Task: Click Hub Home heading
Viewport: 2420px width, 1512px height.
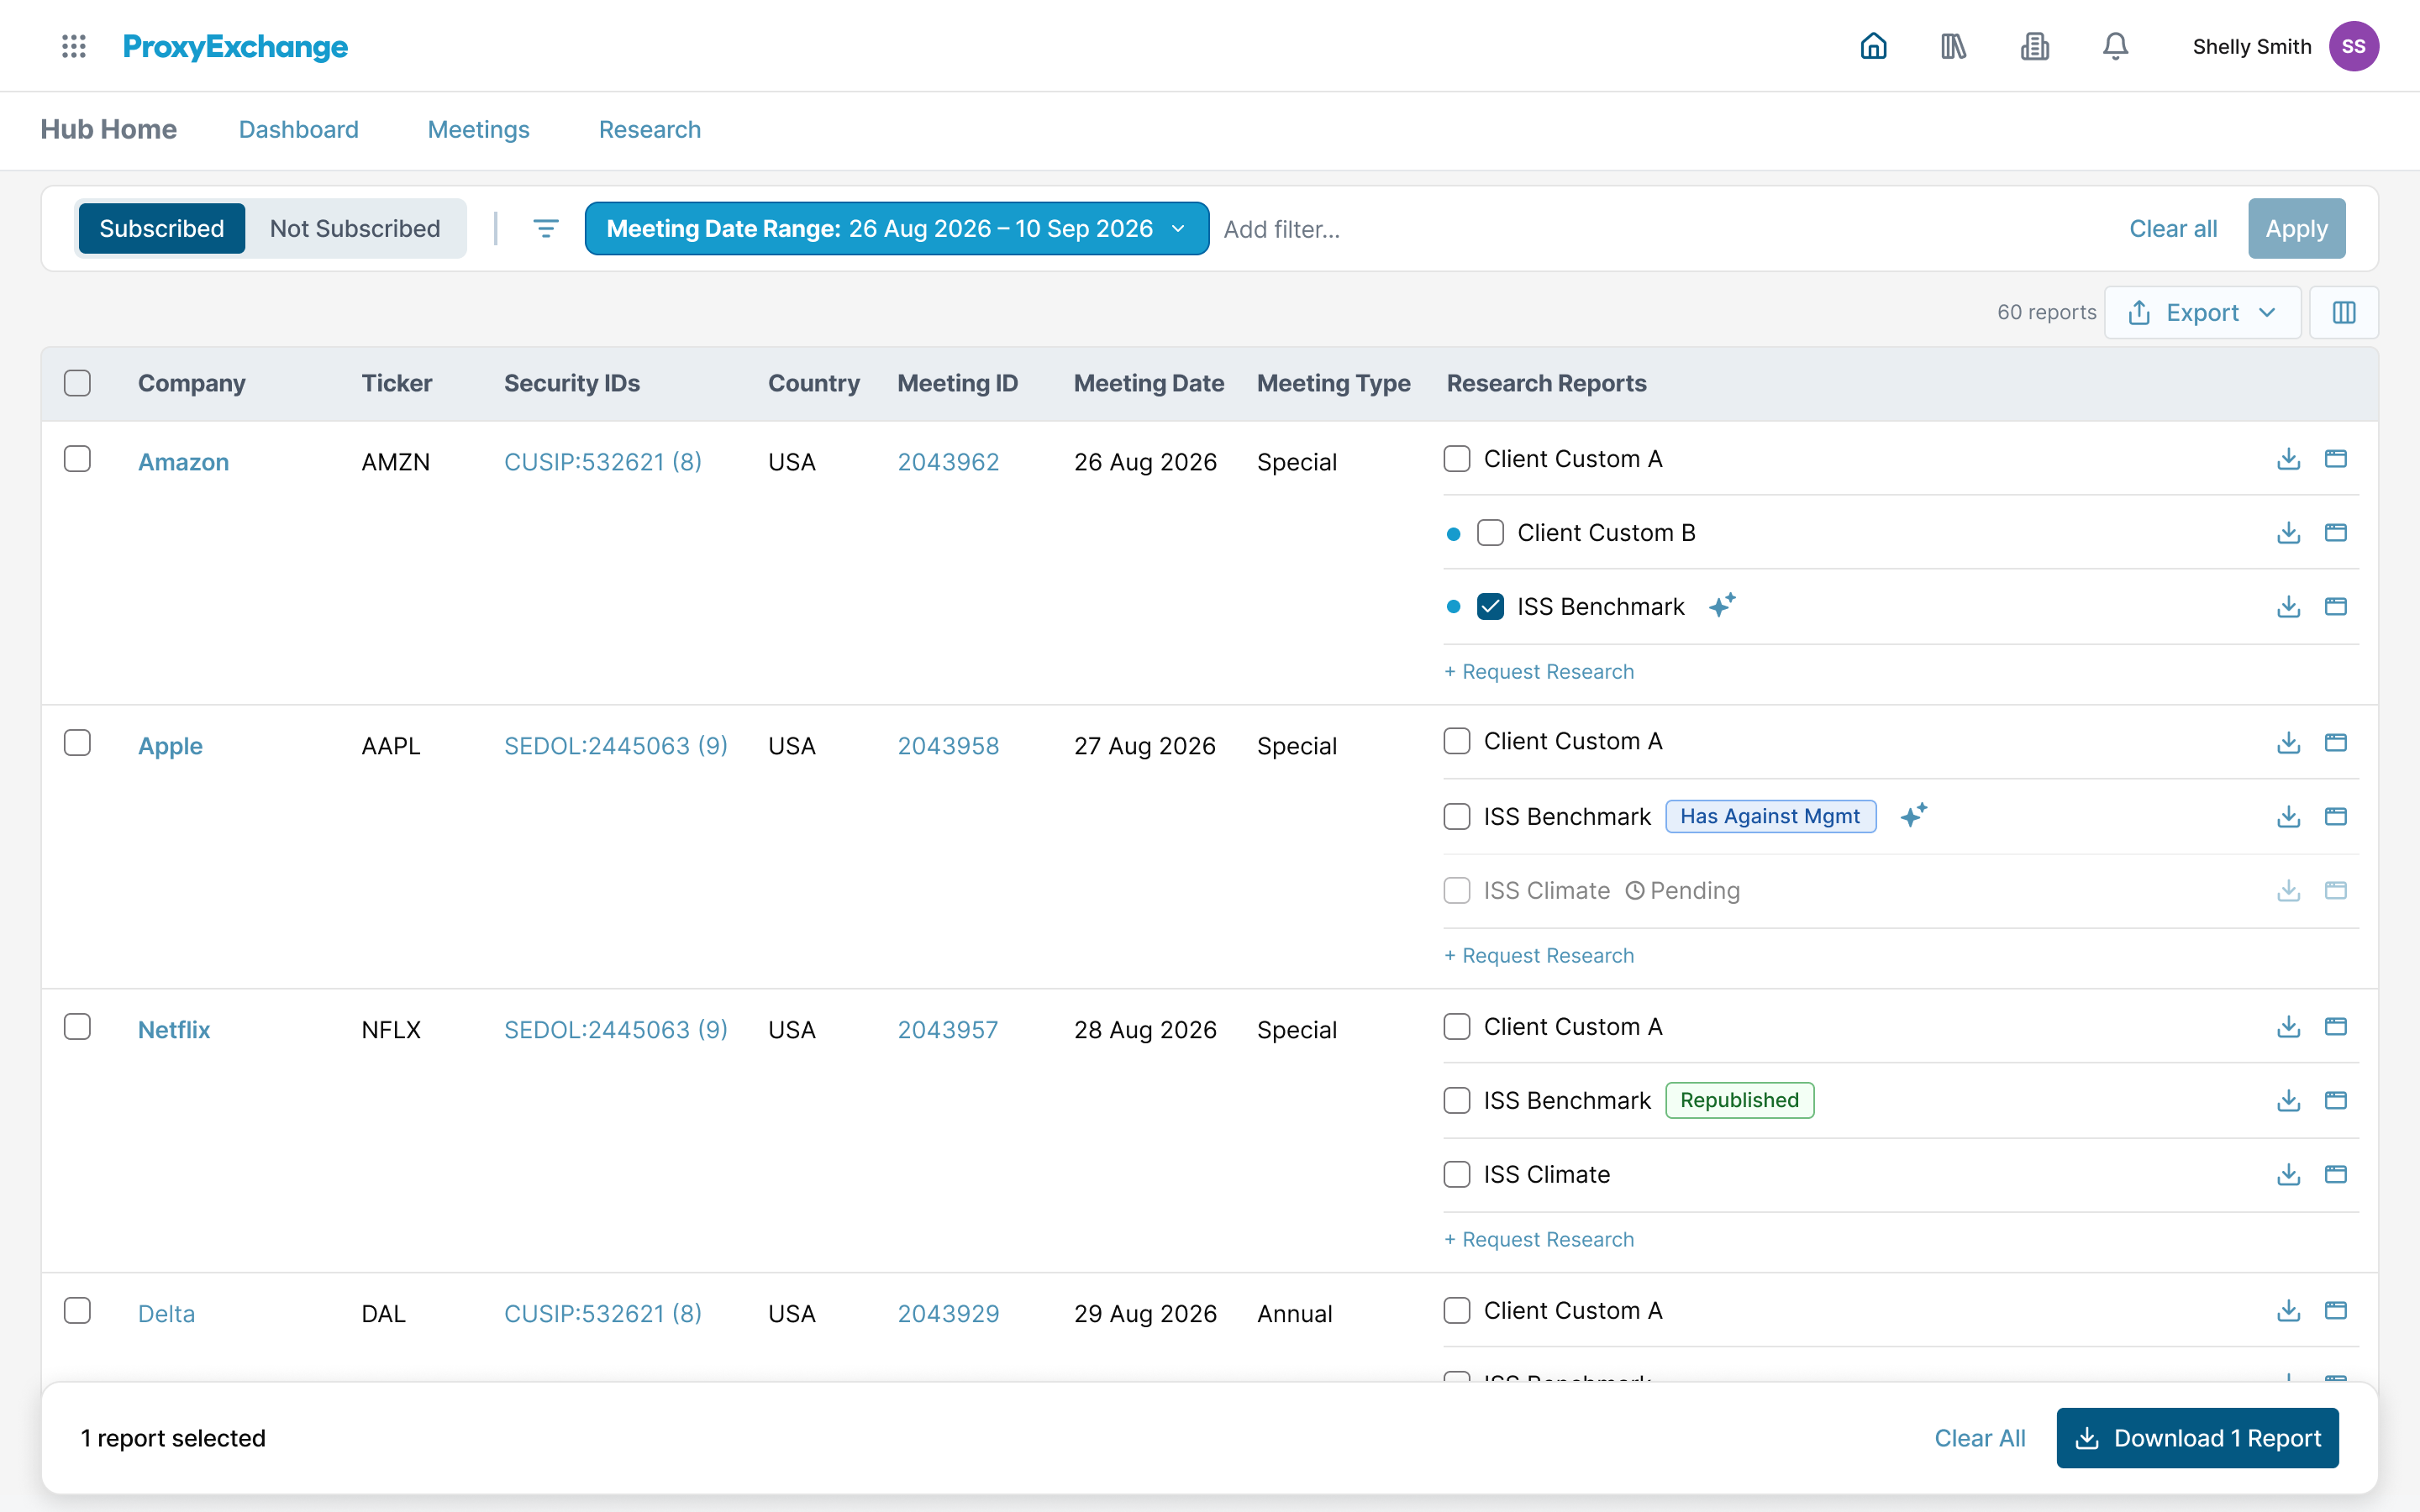Action: coord(108,130)
